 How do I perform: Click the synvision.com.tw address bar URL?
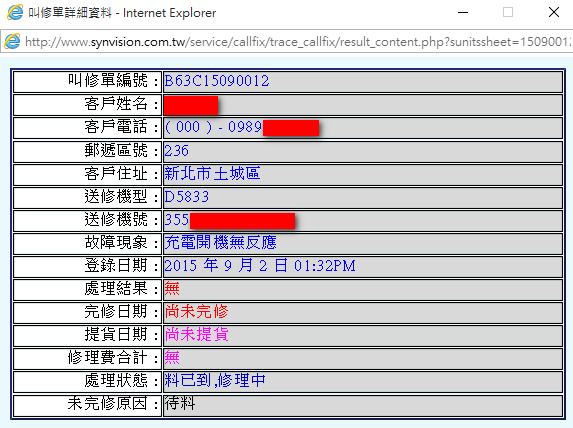tap(298, 42)
